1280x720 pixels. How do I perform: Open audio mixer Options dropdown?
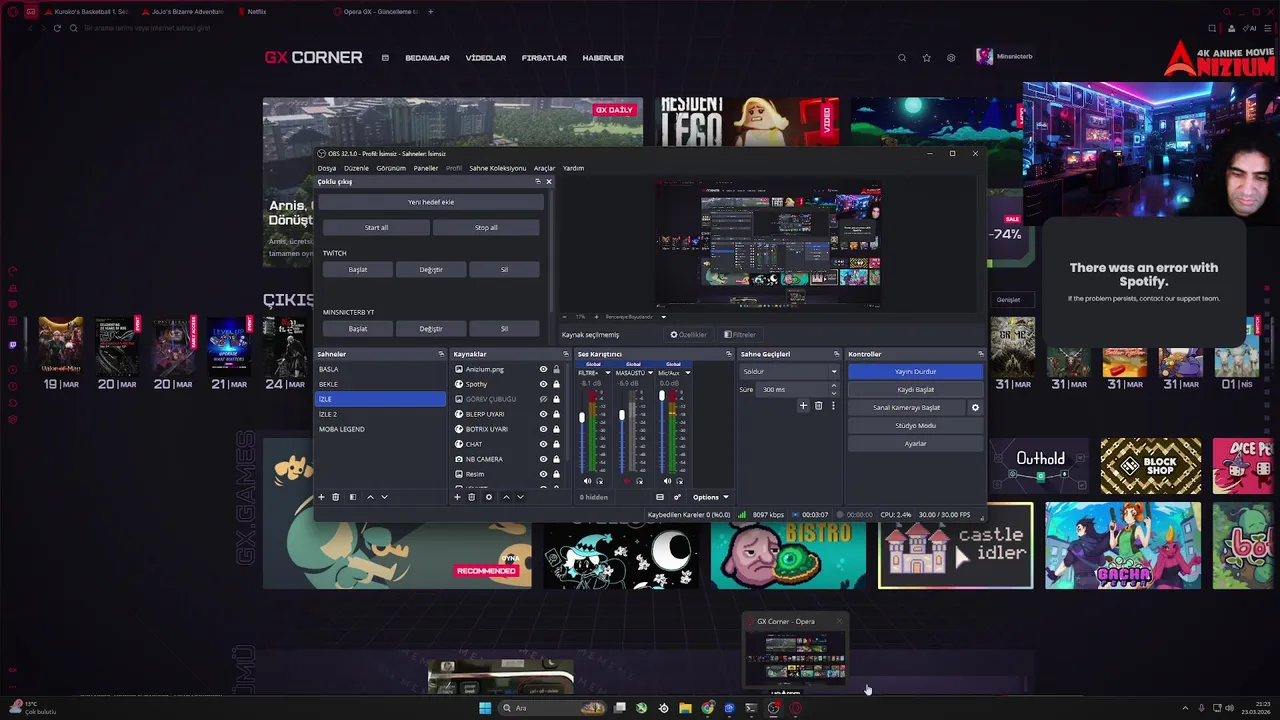711,497
